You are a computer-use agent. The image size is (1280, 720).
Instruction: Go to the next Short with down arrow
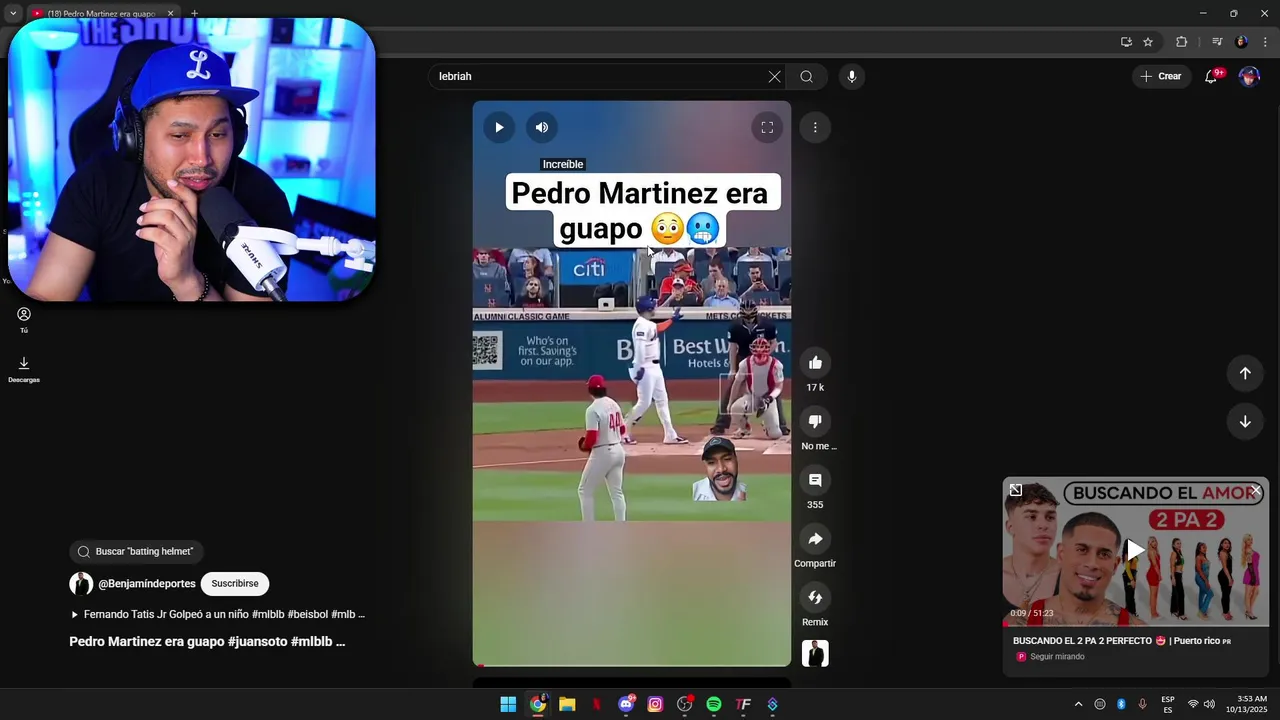click(1245, 421)
